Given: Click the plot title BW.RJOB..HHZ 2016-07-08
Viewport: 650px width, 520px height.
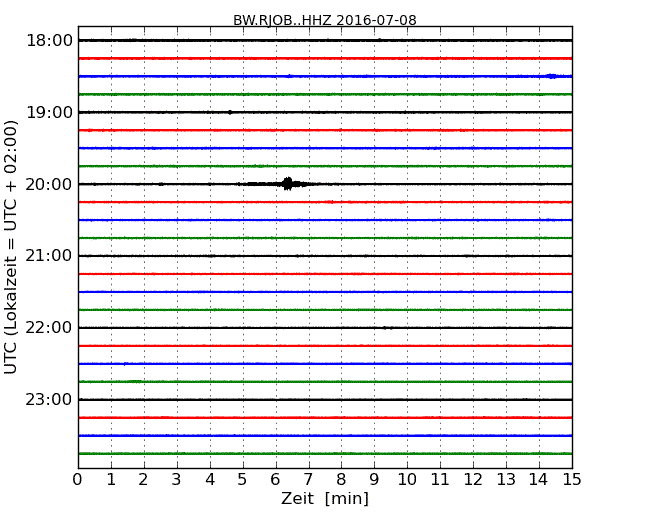Looking at the screenshot, I should [325, 20].
